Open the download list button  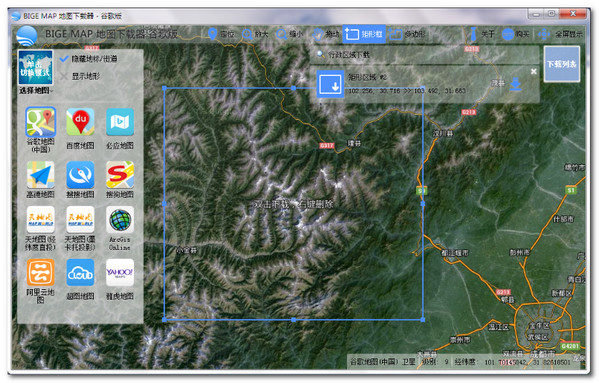562,64
